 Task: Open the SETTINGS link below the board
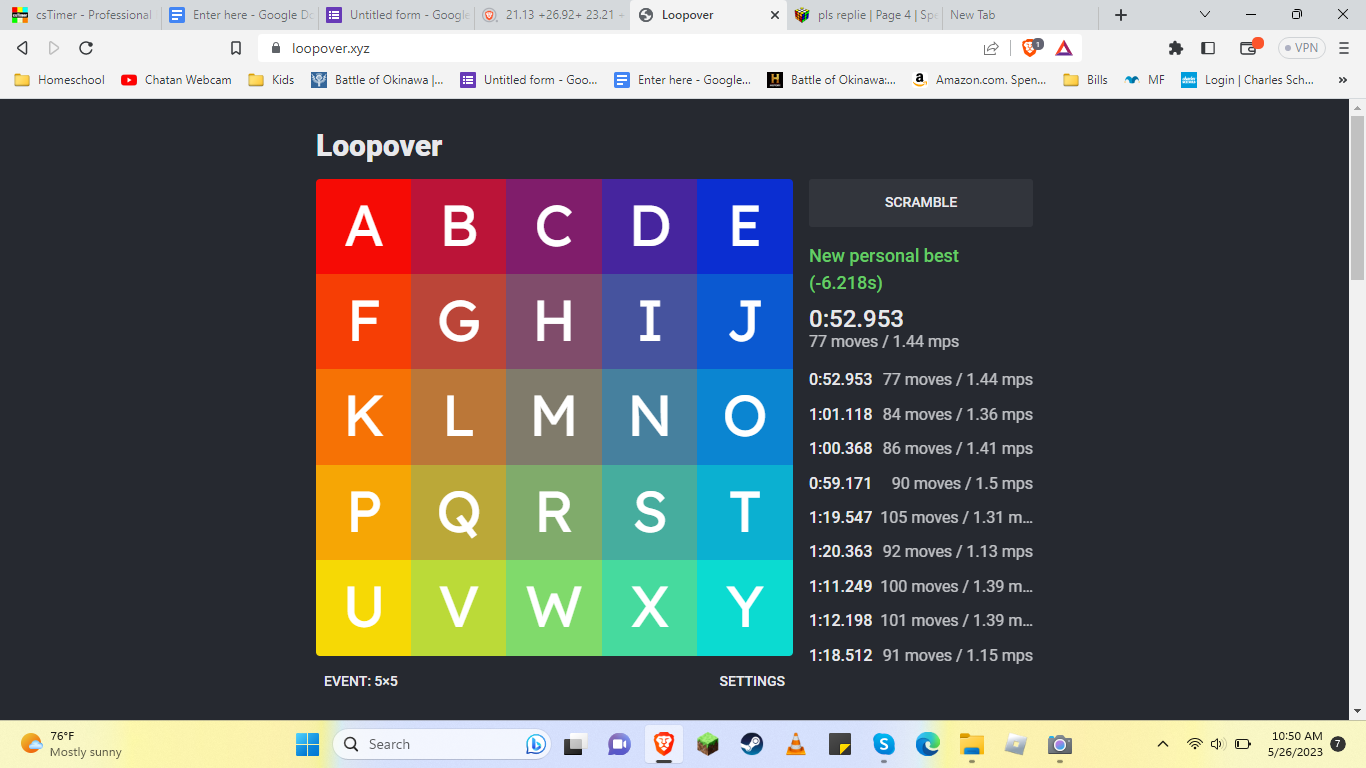(752, 681)
